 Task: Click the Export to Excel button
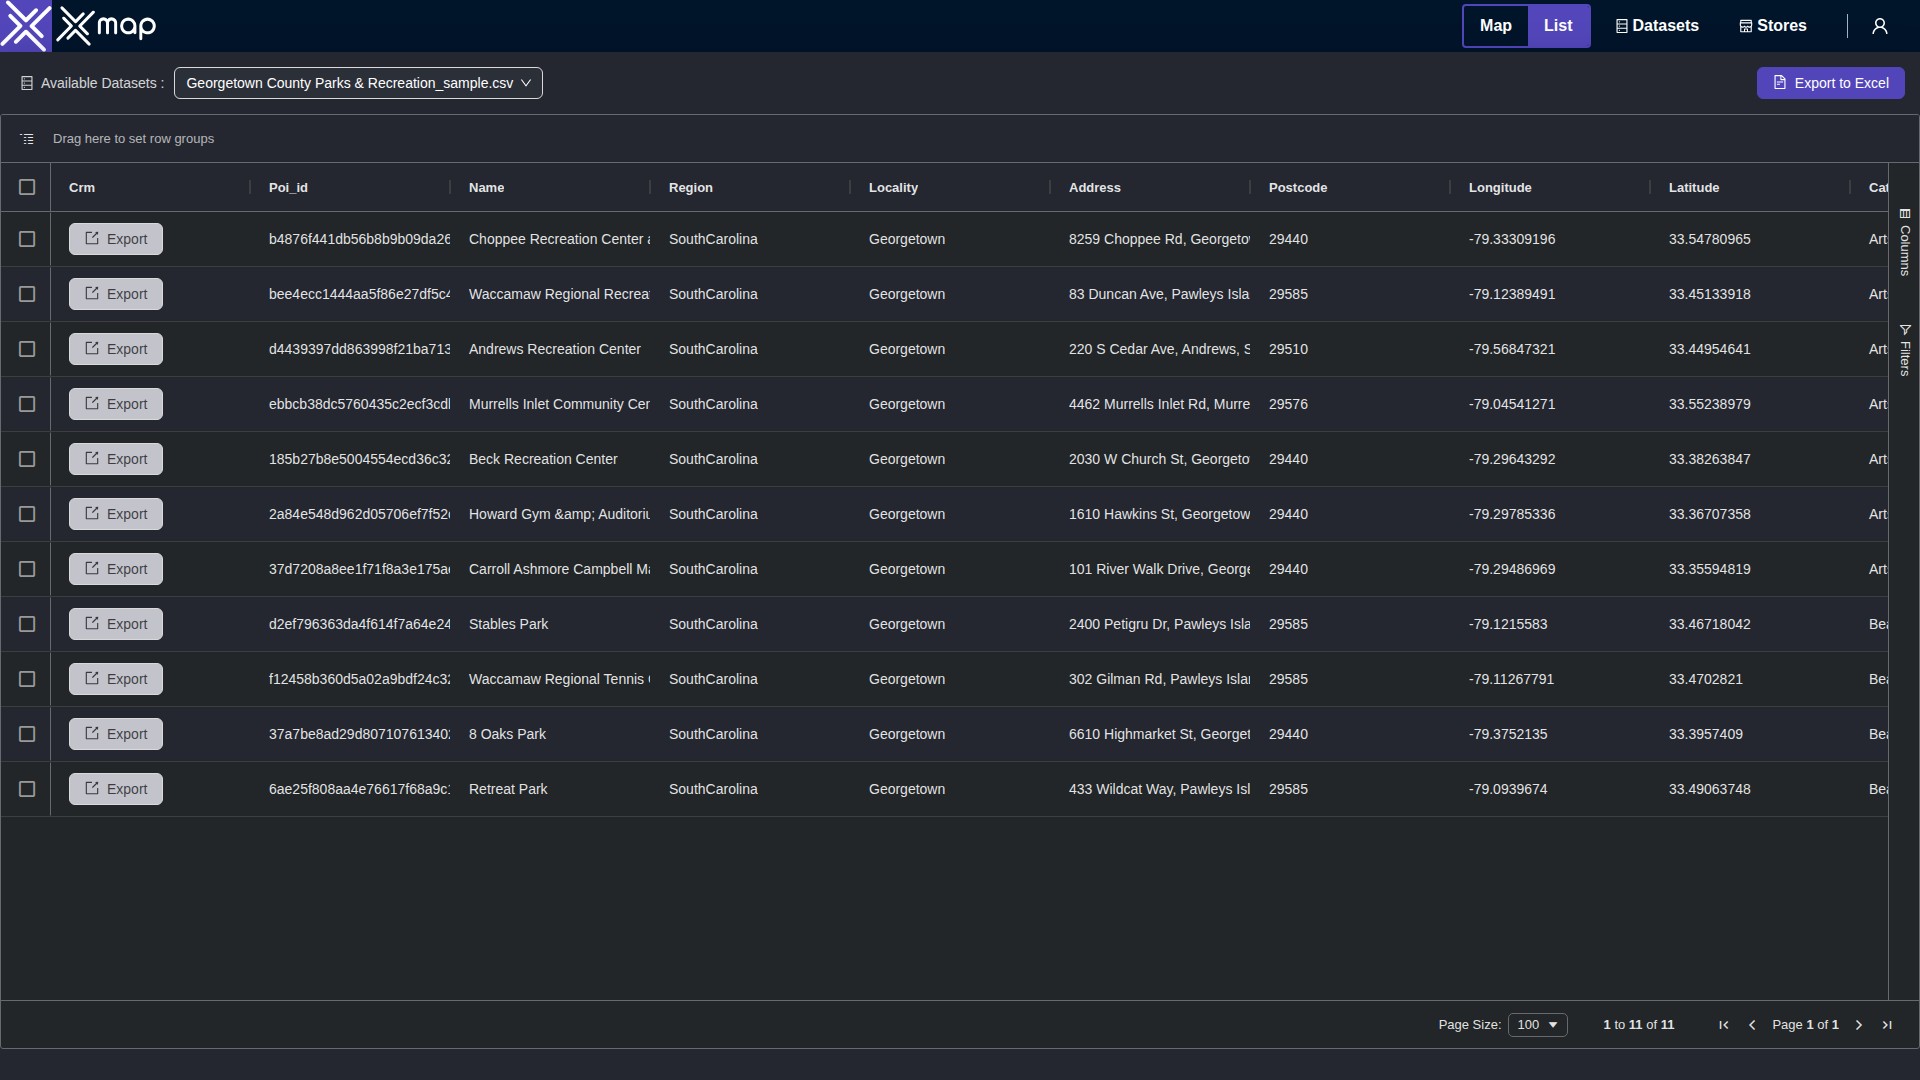tap(1830, 83)
